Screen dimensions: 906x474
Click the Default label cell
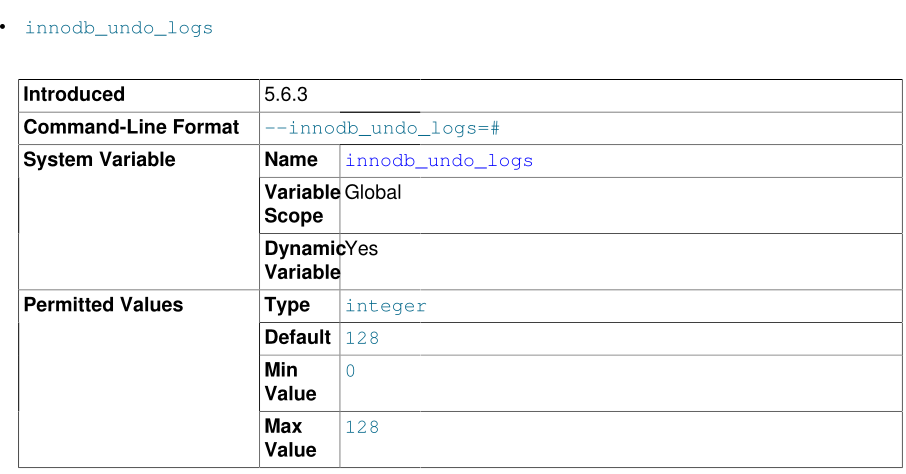pyautogui.click(x=297, y=337)
